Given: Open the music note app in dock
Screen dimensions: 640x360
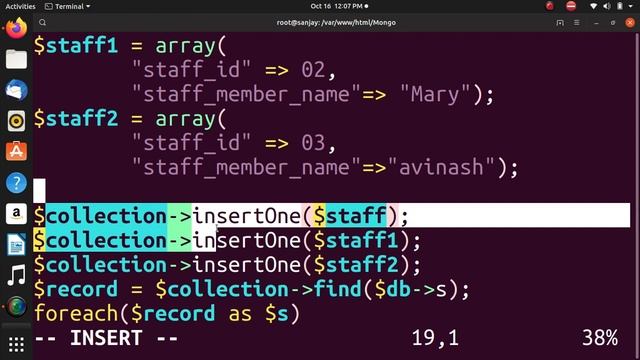Looking at the screenshot, I should (16, 275).
